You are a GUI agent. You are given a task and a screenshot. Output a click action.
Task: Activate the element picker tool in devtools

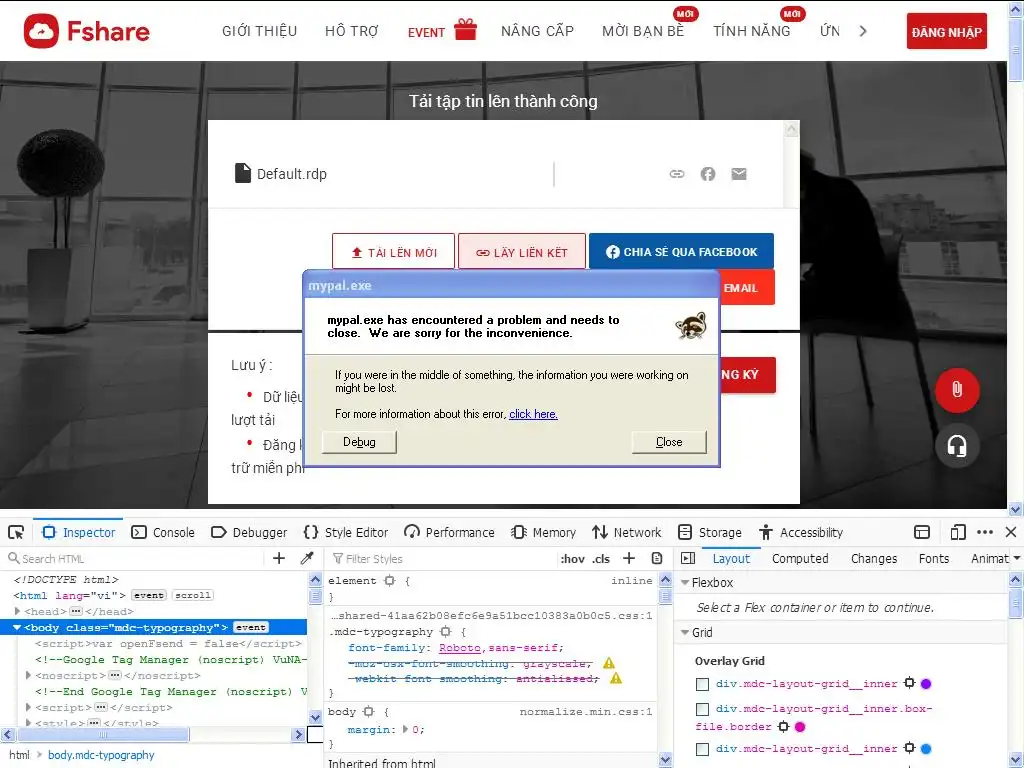click(16, 532)
